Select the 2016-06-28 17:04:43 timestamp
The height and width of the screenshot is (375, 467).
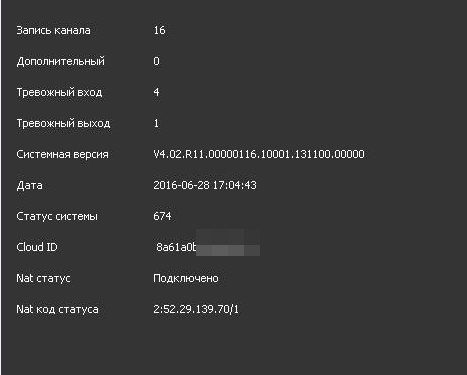pos(205,185)
